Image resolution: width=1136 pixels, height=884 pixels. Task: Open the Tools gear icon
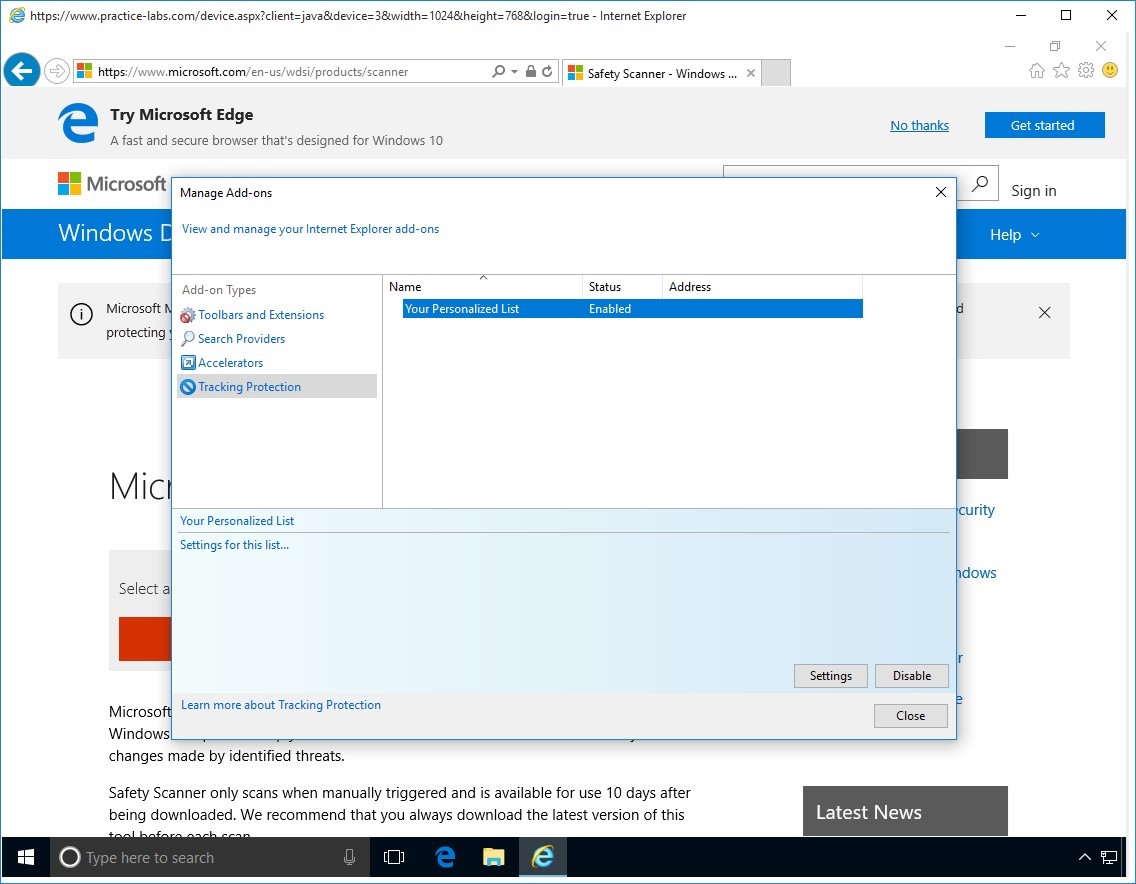click(x=1085, y=71)
